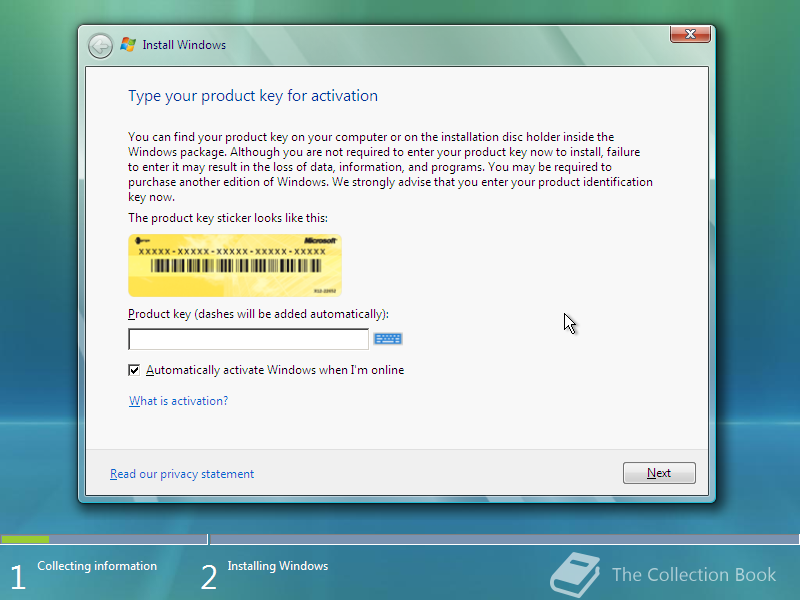Viewport: 800px width, 600px height.
Task: Click the 'Collecting information' step label
Action: [97, 566]
